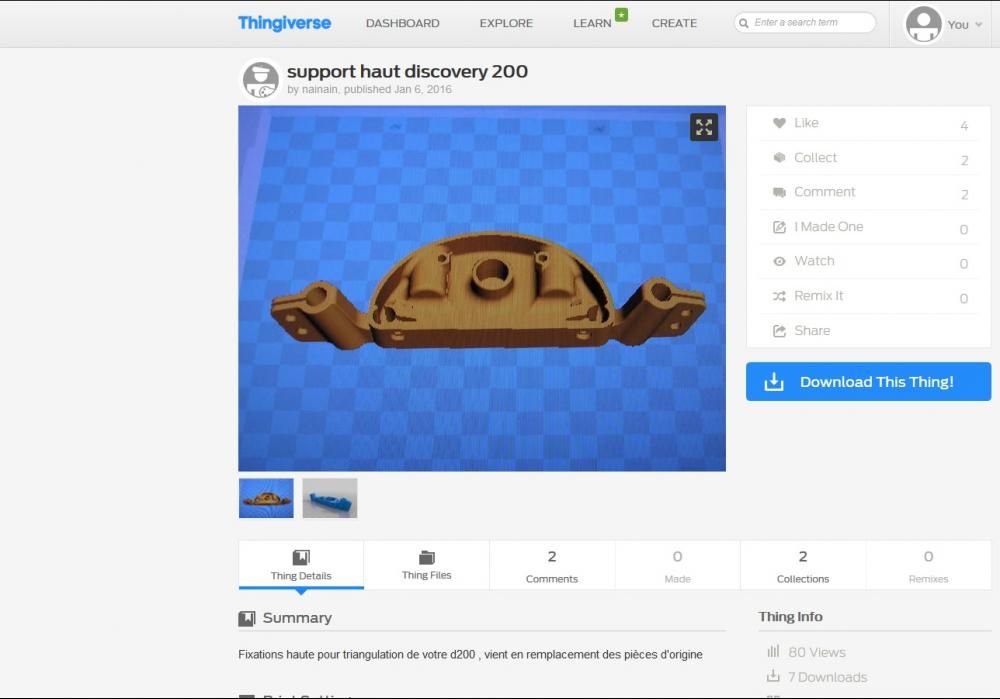Open the nainain author profile link
This screenshot has width=1000, height=699.
(320, 89)
